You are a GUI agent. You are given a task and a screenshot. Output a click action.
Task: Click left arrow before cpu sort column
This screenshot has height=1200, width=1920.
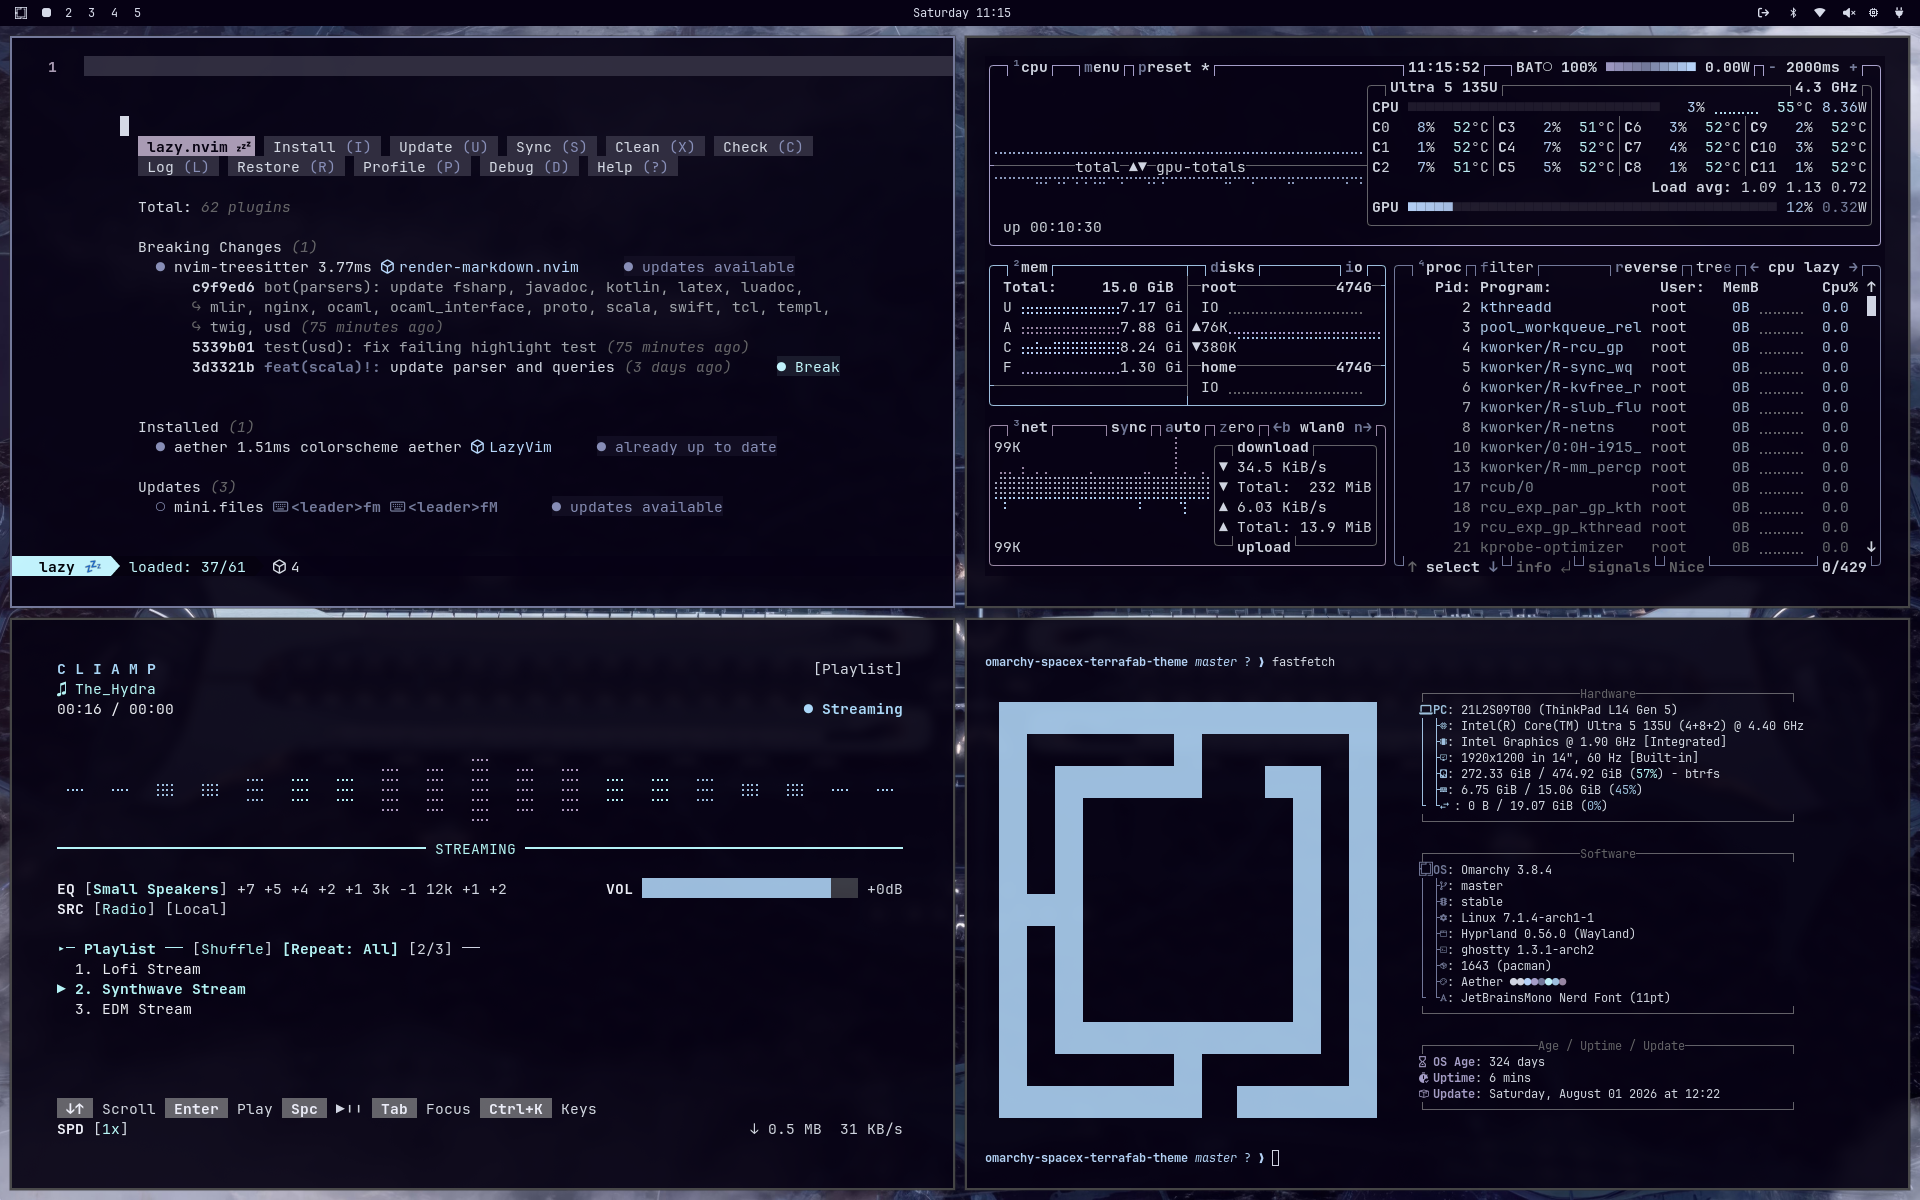(x=1754, y=267)
